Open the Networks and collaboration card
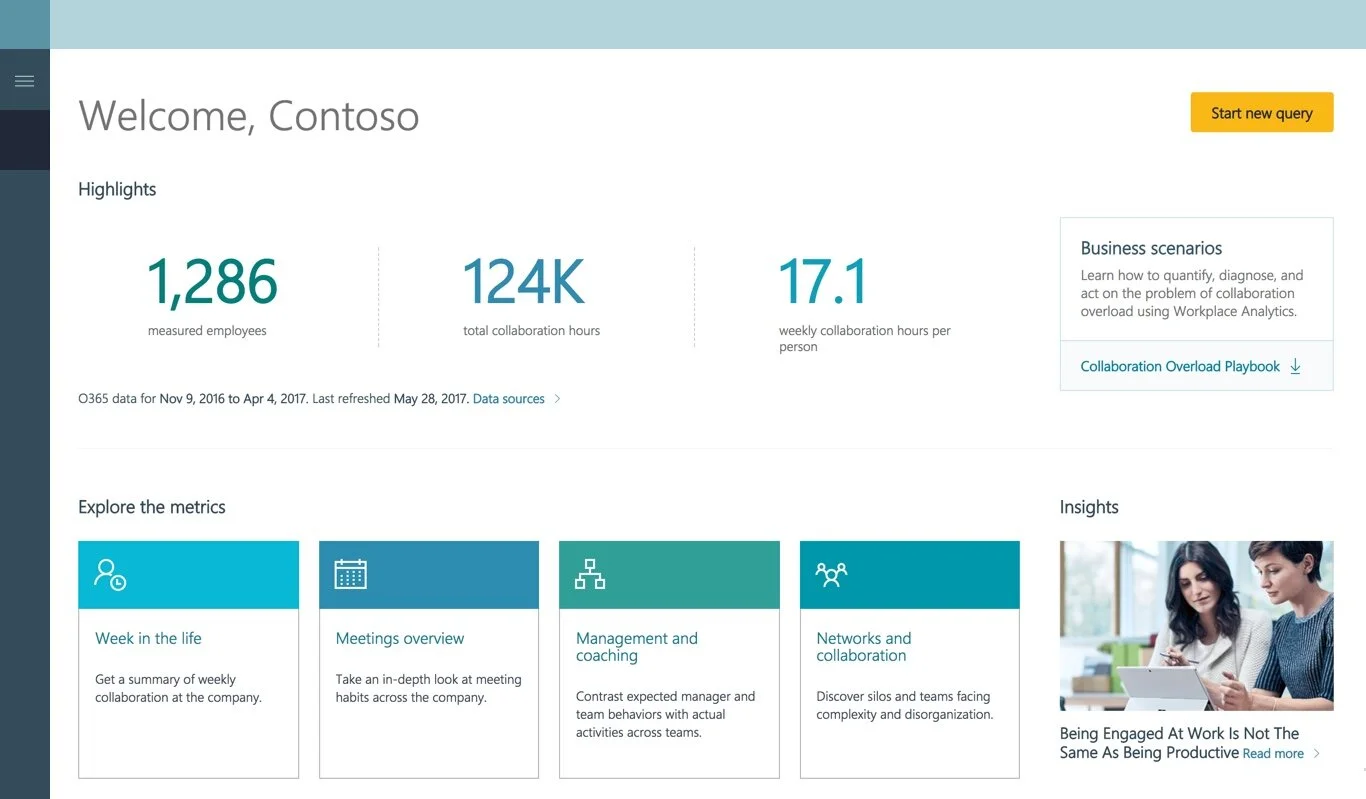 point(908,660)
